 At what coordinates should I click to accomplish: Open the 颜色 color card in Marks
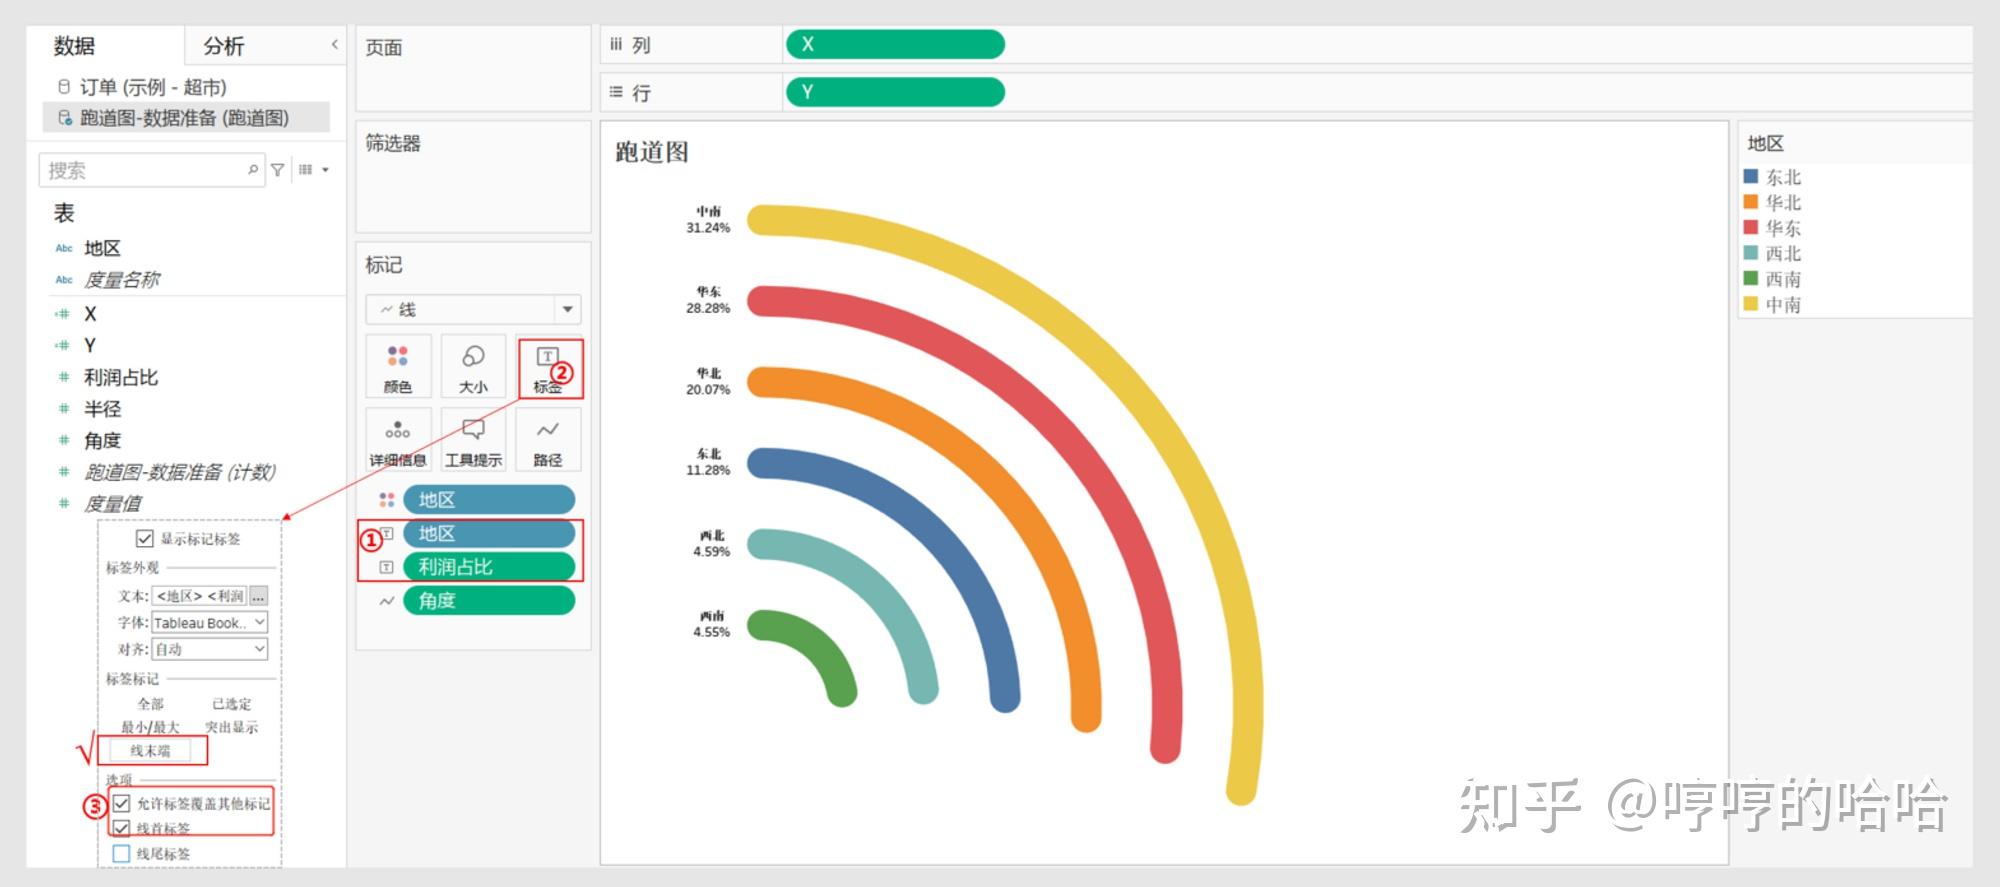point(398,366)
